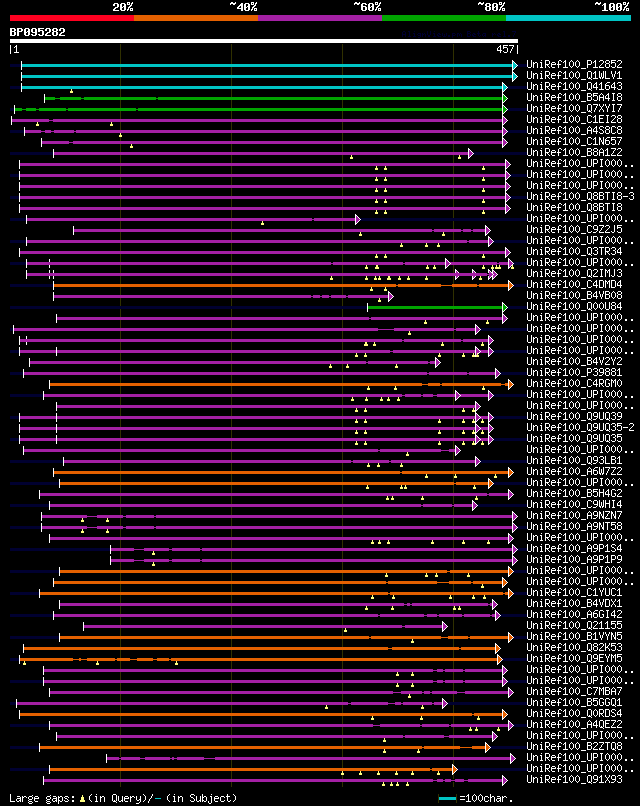Select the UniRef100_Q00U84 label
The image size is (640, 806).
point(574,306)
